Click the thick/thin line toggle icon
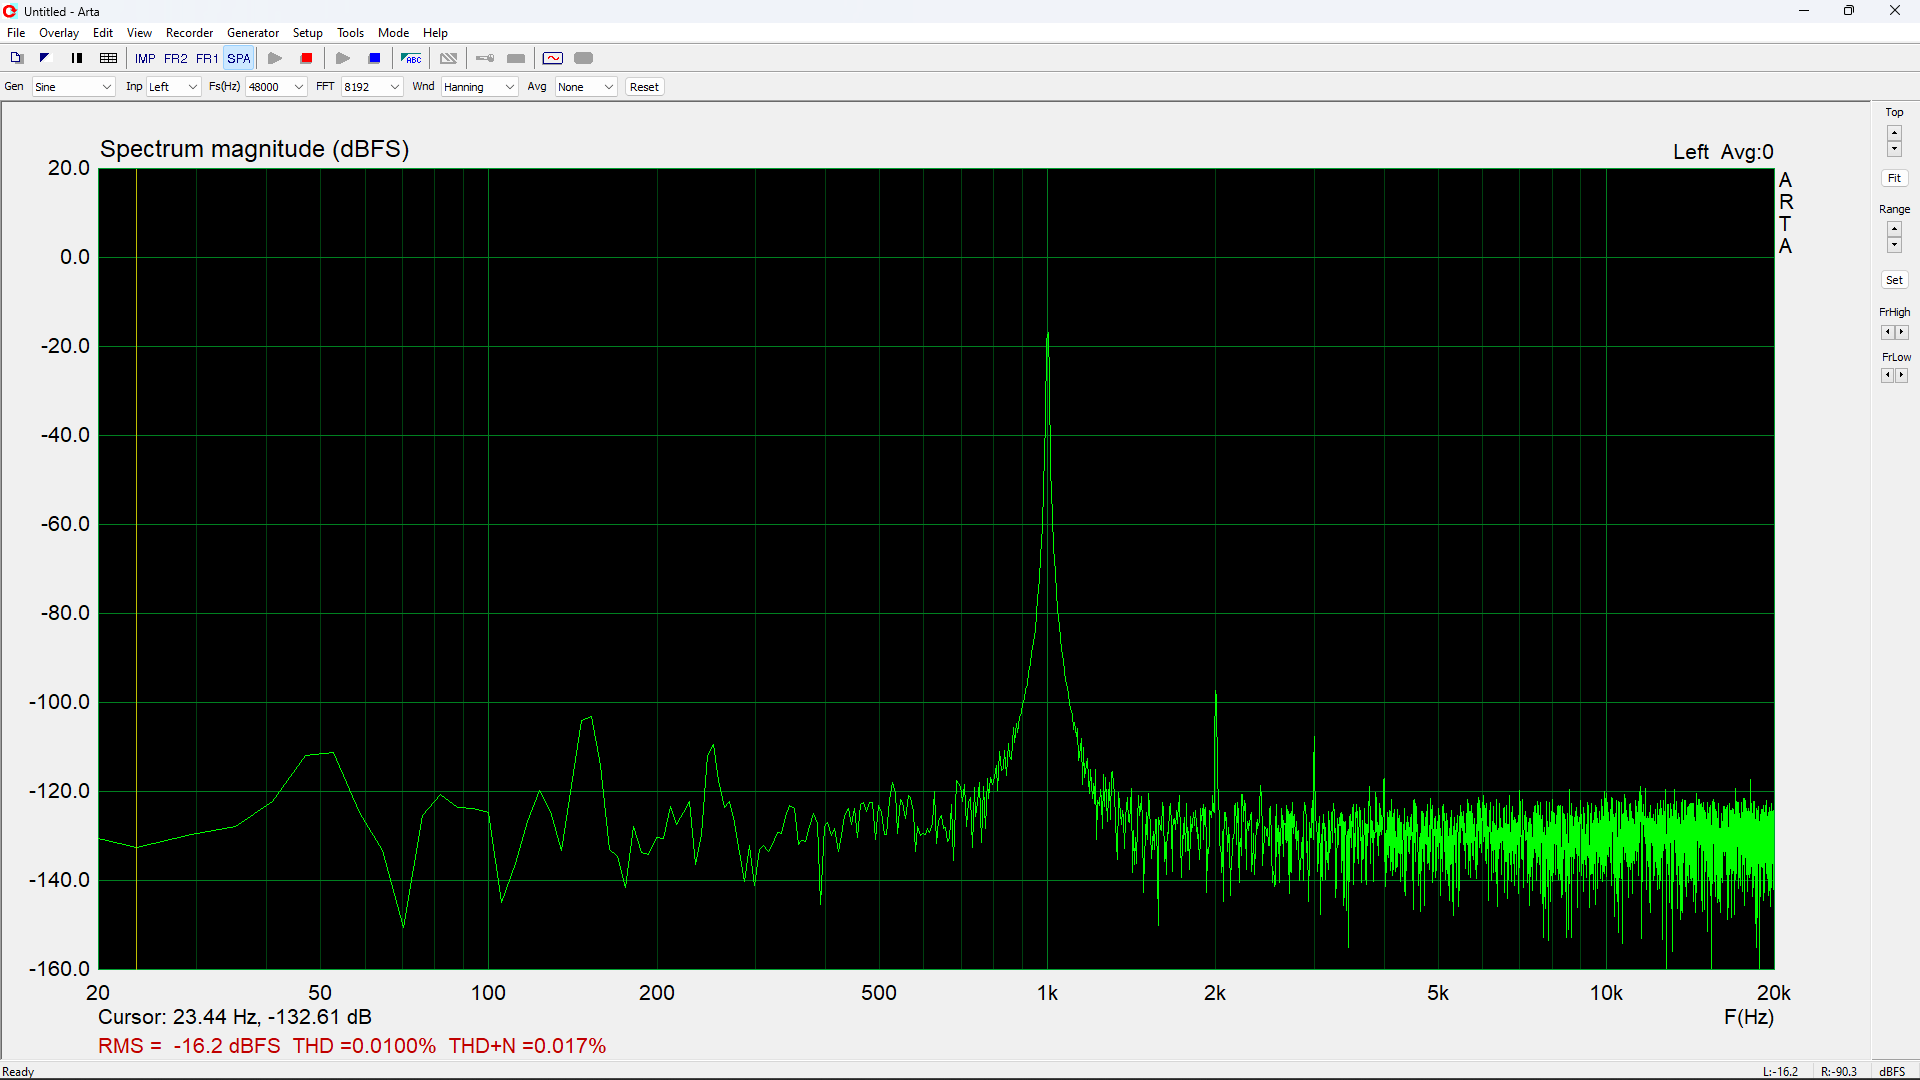Viewport: 1920px width, 1080px height. tap(77, 58)
